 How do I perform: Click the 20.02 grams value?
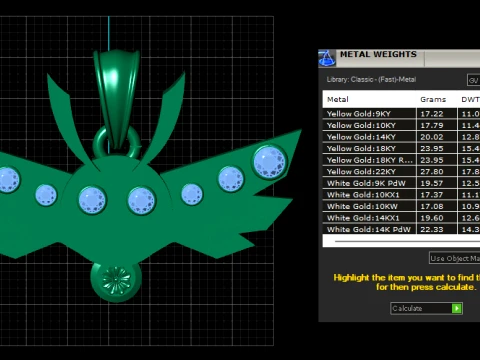pos(432,137)
